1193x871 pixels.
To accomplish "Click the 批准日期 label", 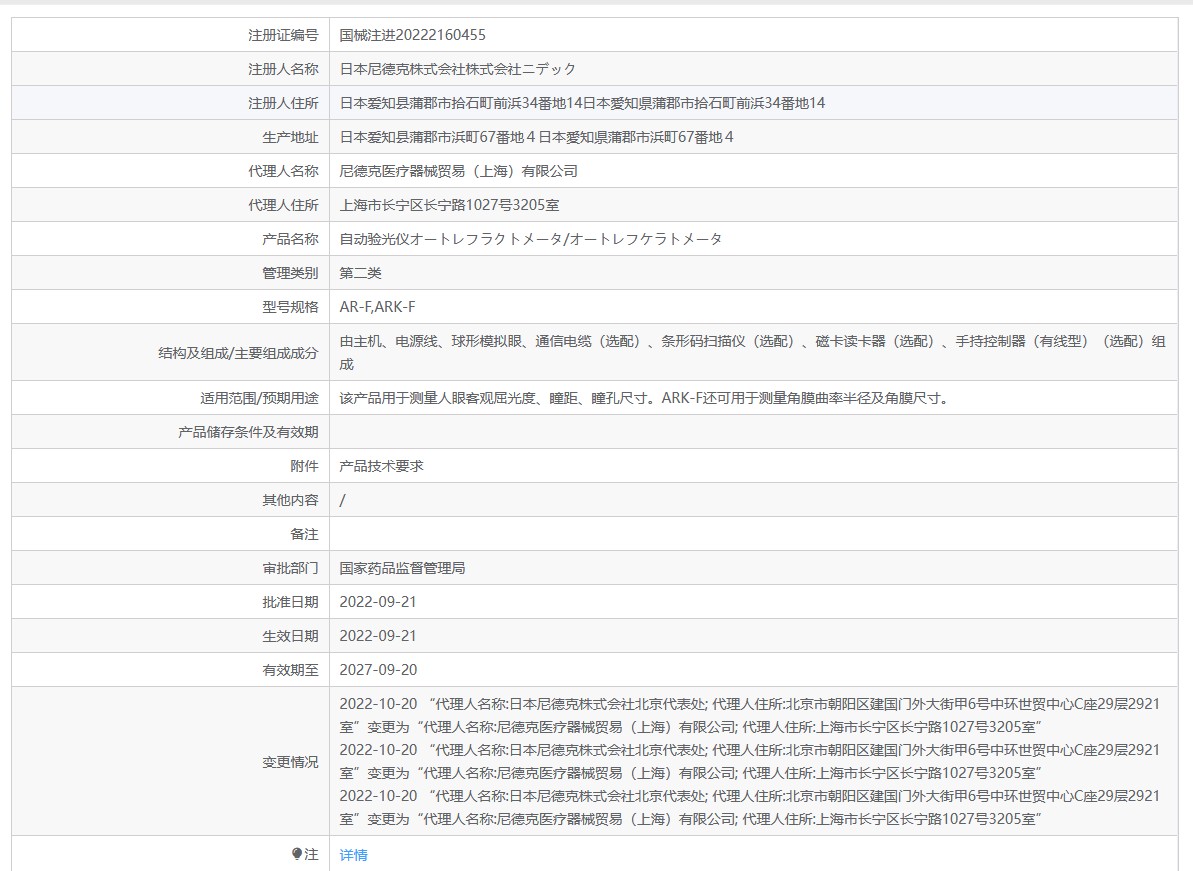I will pos(290,602).
